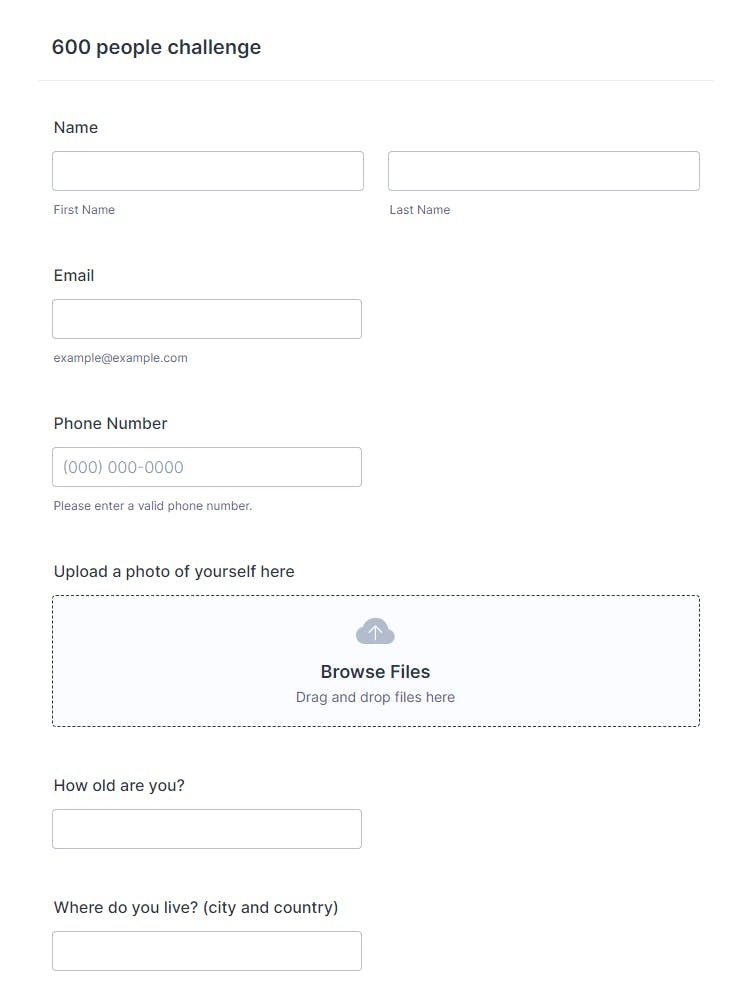
Task: Select the Phone Number input field
Action: 207,467
